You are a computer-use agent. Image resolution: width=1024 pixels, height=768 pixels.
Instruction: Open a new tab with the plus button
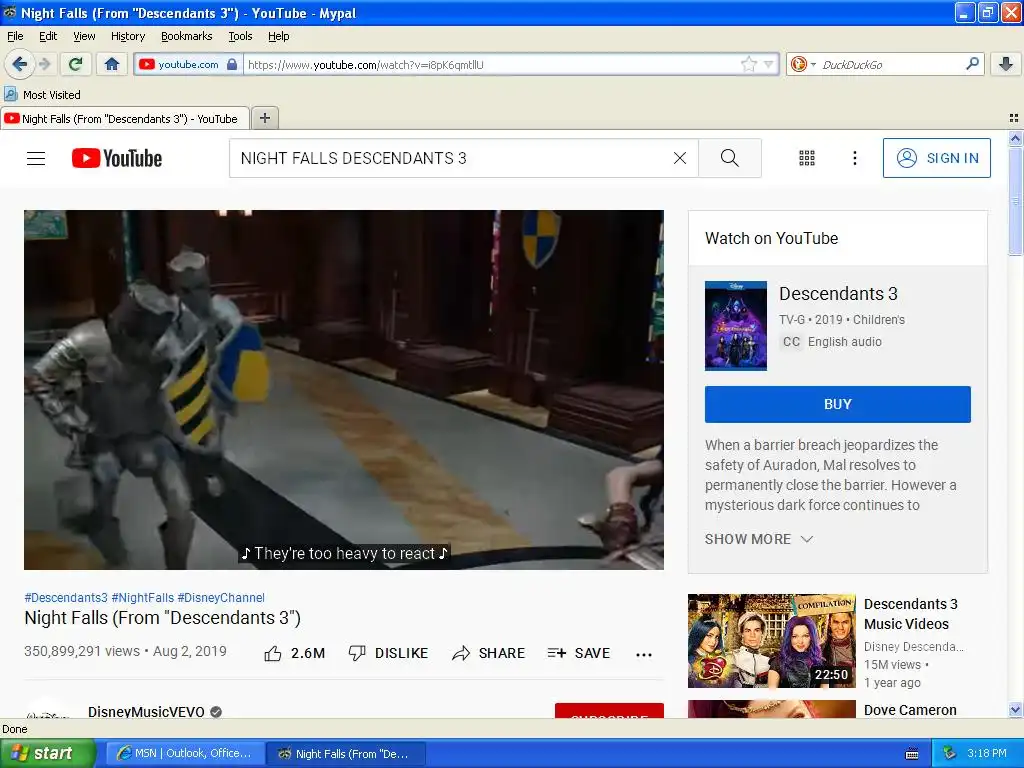264,118
